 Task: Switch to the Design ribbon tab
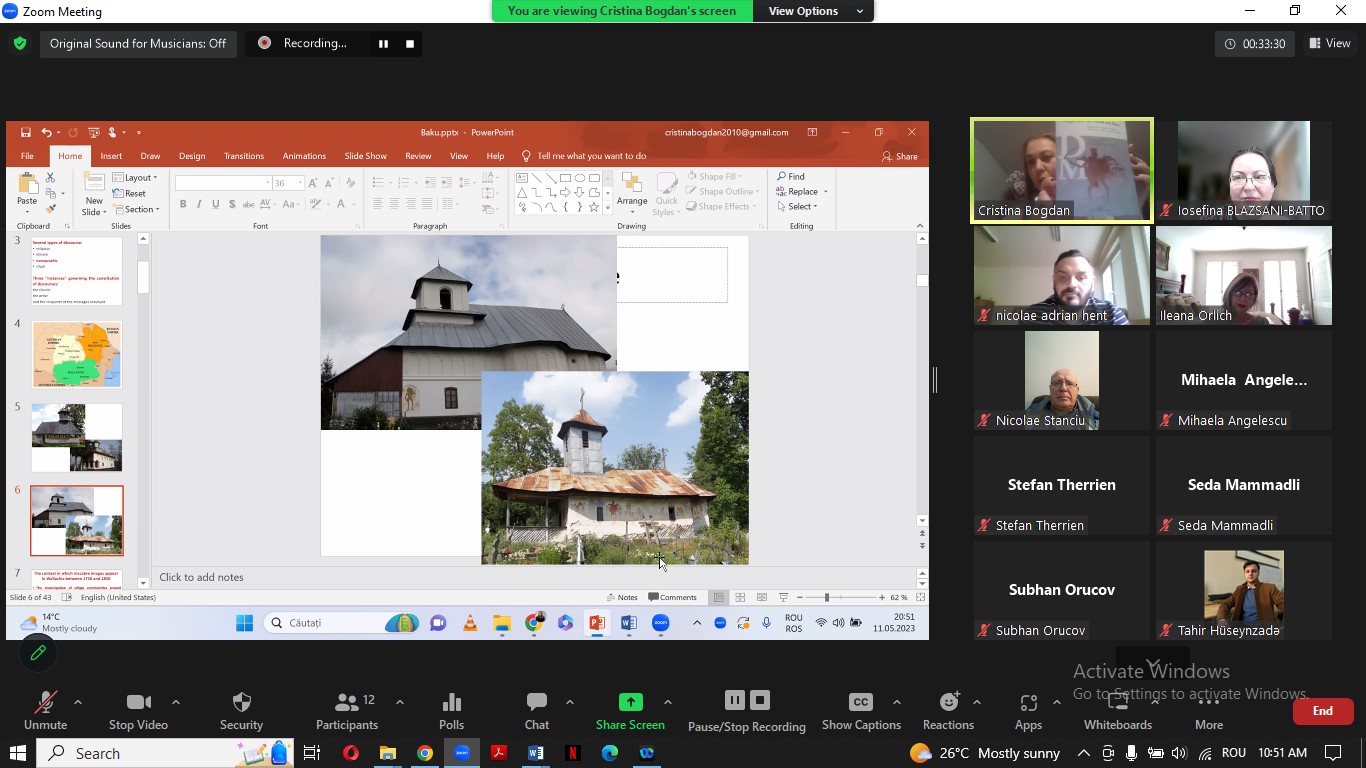point(192,156)
